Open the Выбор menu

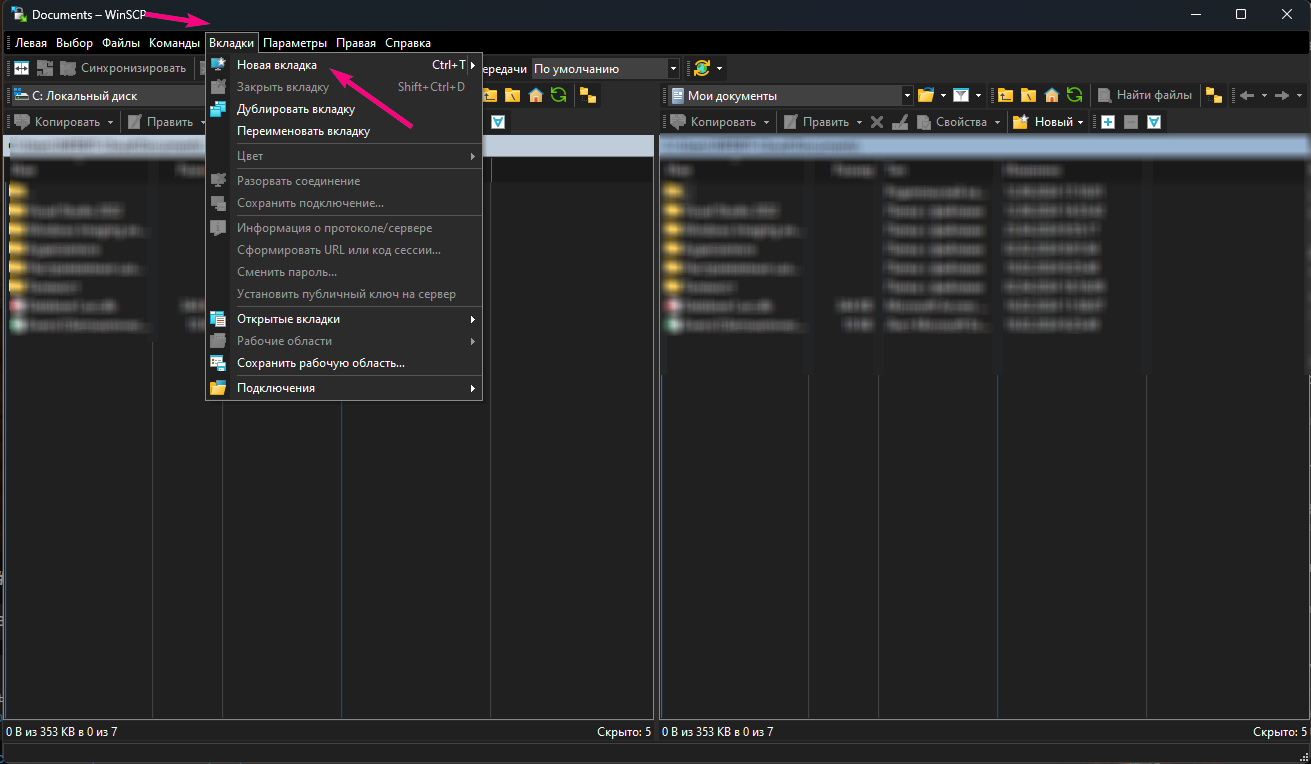pyautogui.click(x=75, y=43)
